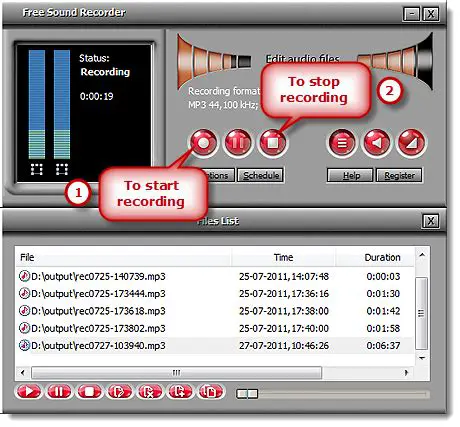Image resolution: width=460 pixels, height=427 pixels.
Task: Click the add file icon with plus
Action: click(180, 391)
